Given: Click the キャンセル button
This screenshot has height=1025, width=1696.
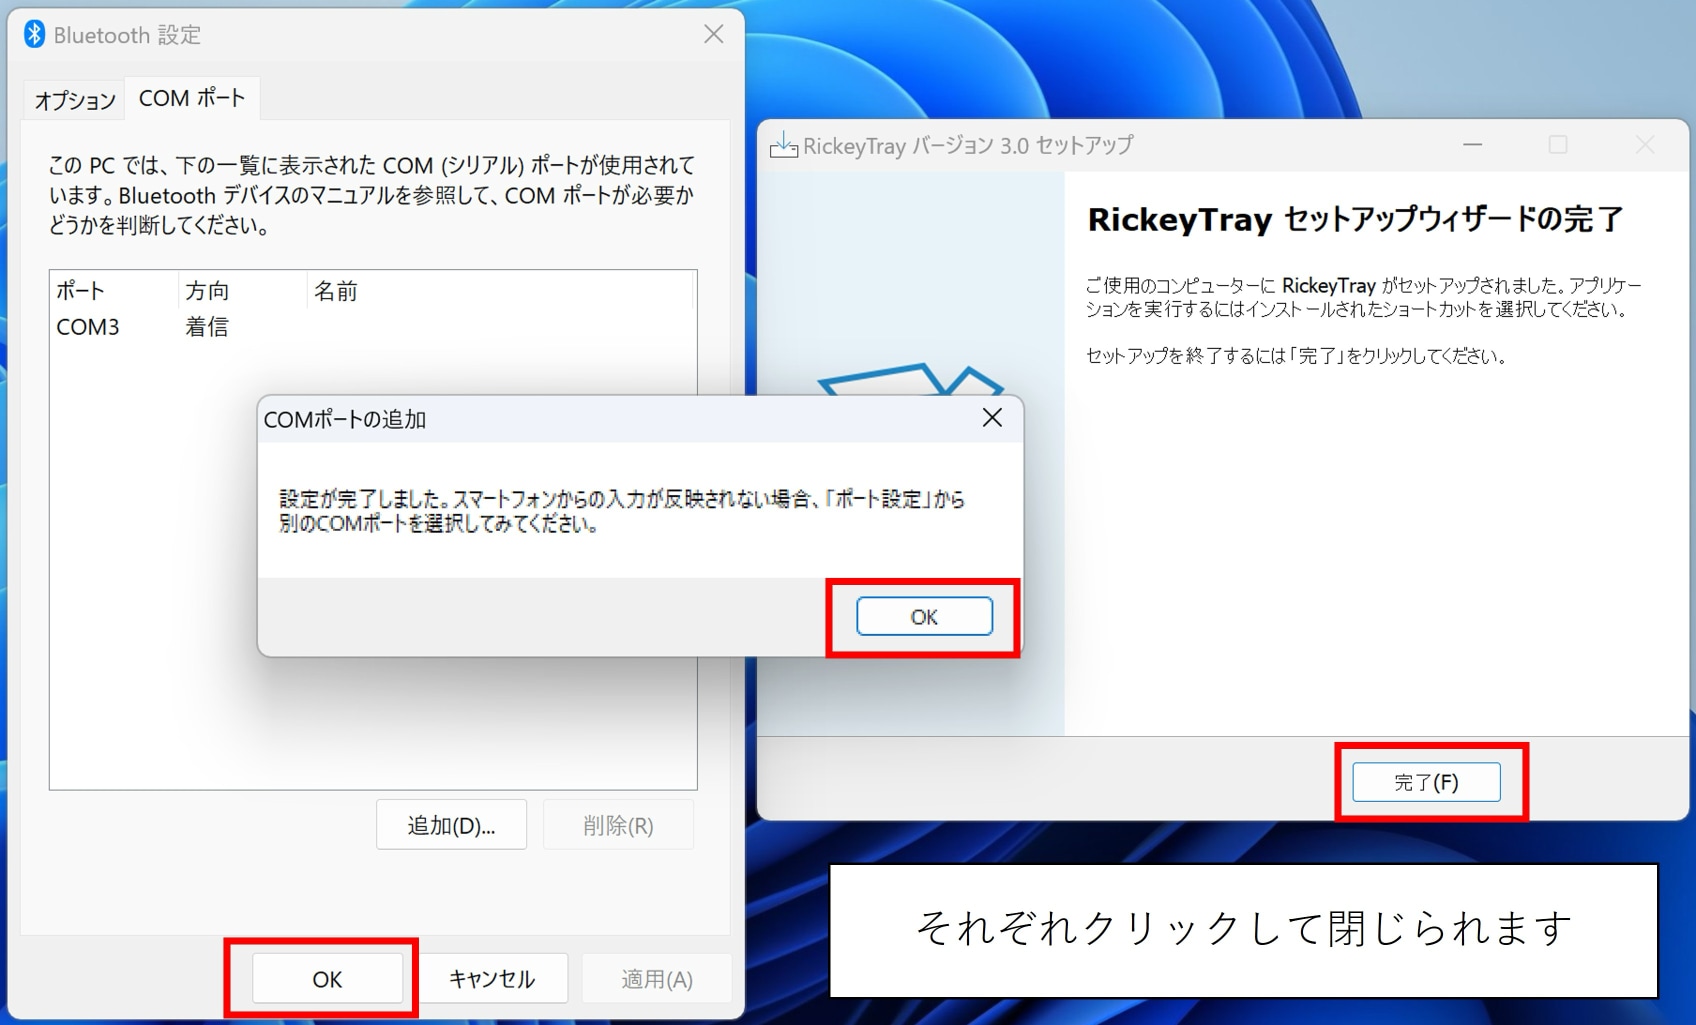Looking at the screenshot, I should coord(492,979).
